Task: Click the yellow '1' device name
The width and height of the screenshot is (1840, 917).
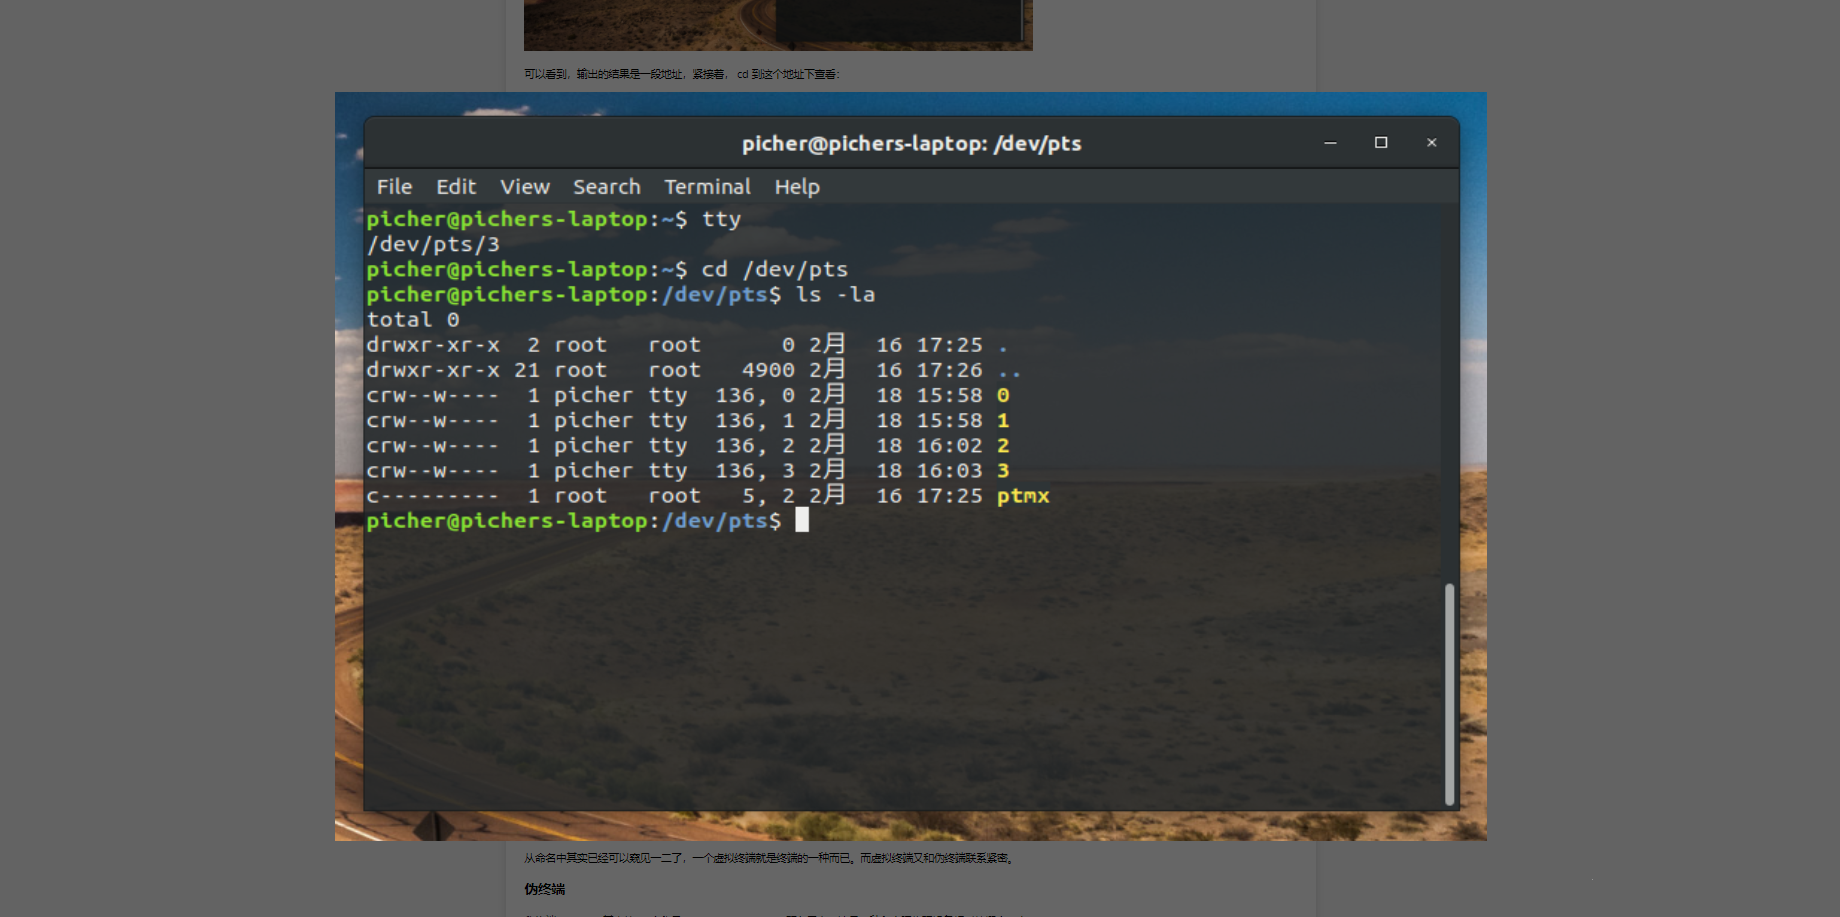Action: tap(1003, 420)
